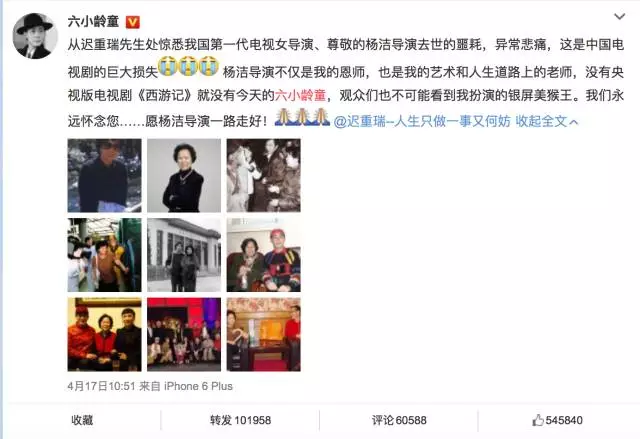Image resolution: width=640 pixels, height=439 pixels.
Task: Open the group photo with red backdrop
Action: (184, 335)
